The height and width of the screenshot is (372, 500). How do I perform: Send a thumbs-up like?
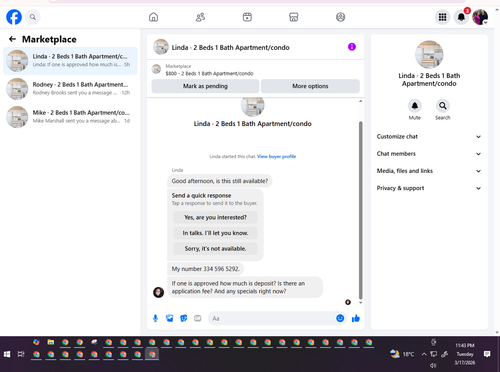tap(356, 318)
